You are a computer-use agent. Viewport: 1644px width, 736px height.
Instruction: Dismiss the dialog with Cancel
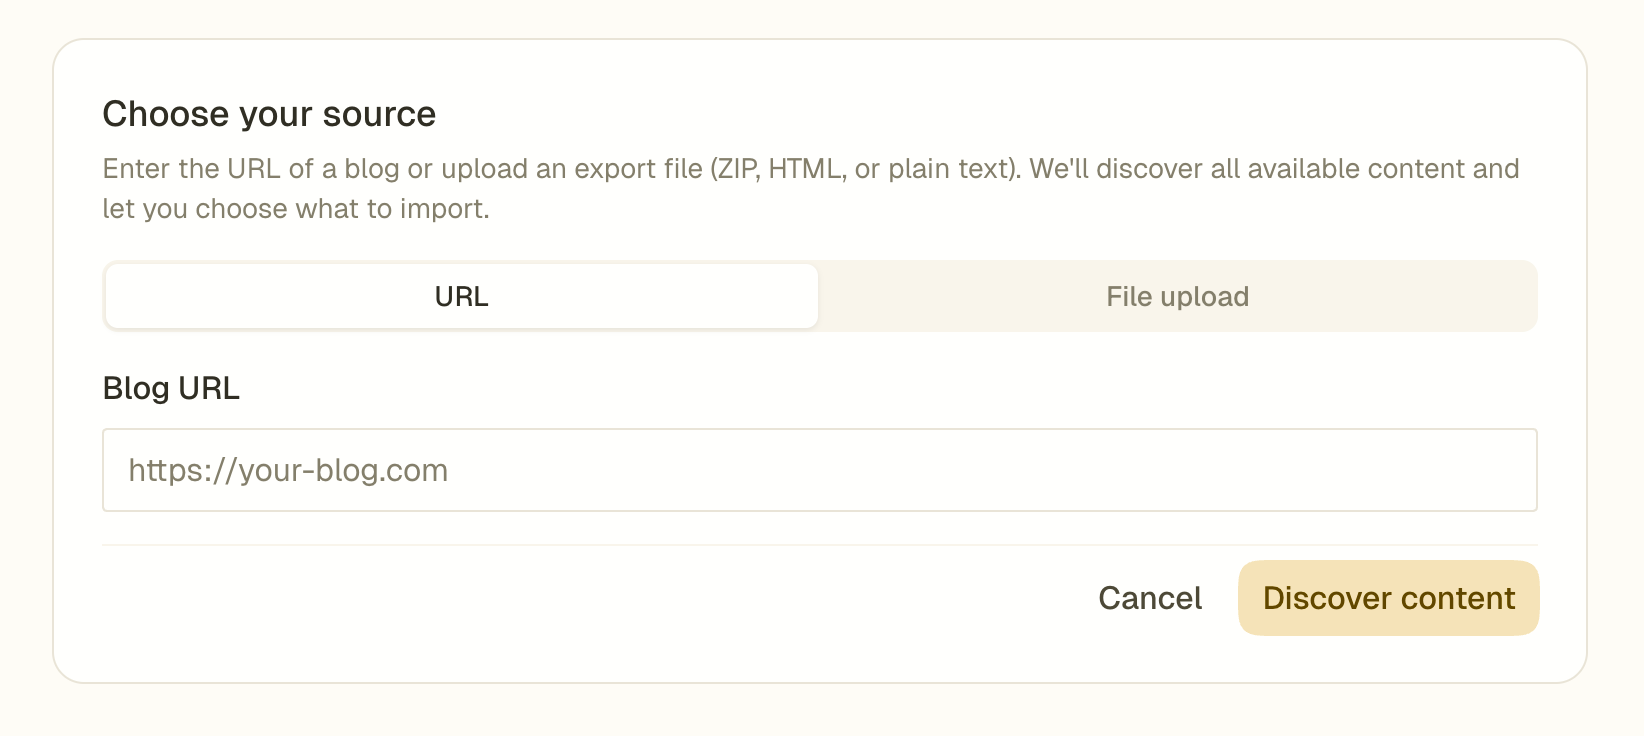1150,598
